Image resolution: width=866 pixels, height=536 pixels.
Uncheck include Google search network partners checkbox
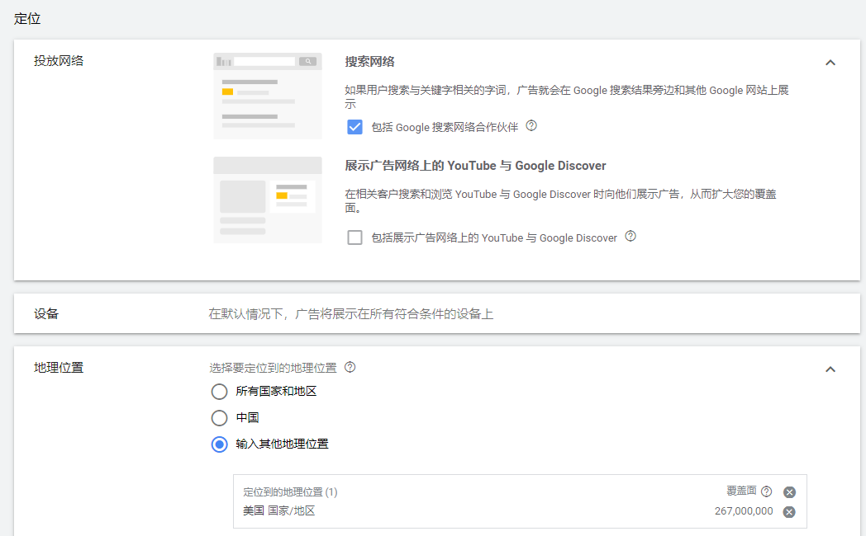(355, 127)
